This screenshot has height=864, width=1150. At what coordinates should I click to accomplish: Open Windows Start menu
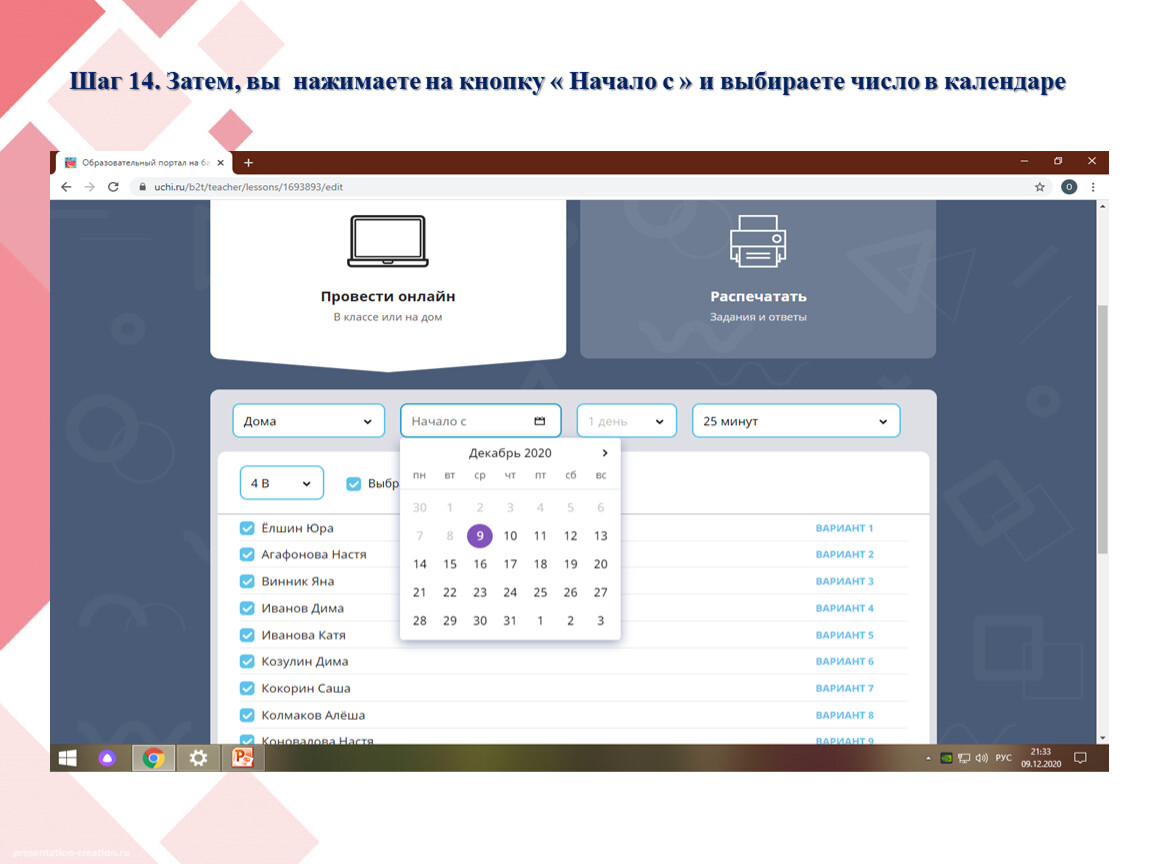pos(68,758)
